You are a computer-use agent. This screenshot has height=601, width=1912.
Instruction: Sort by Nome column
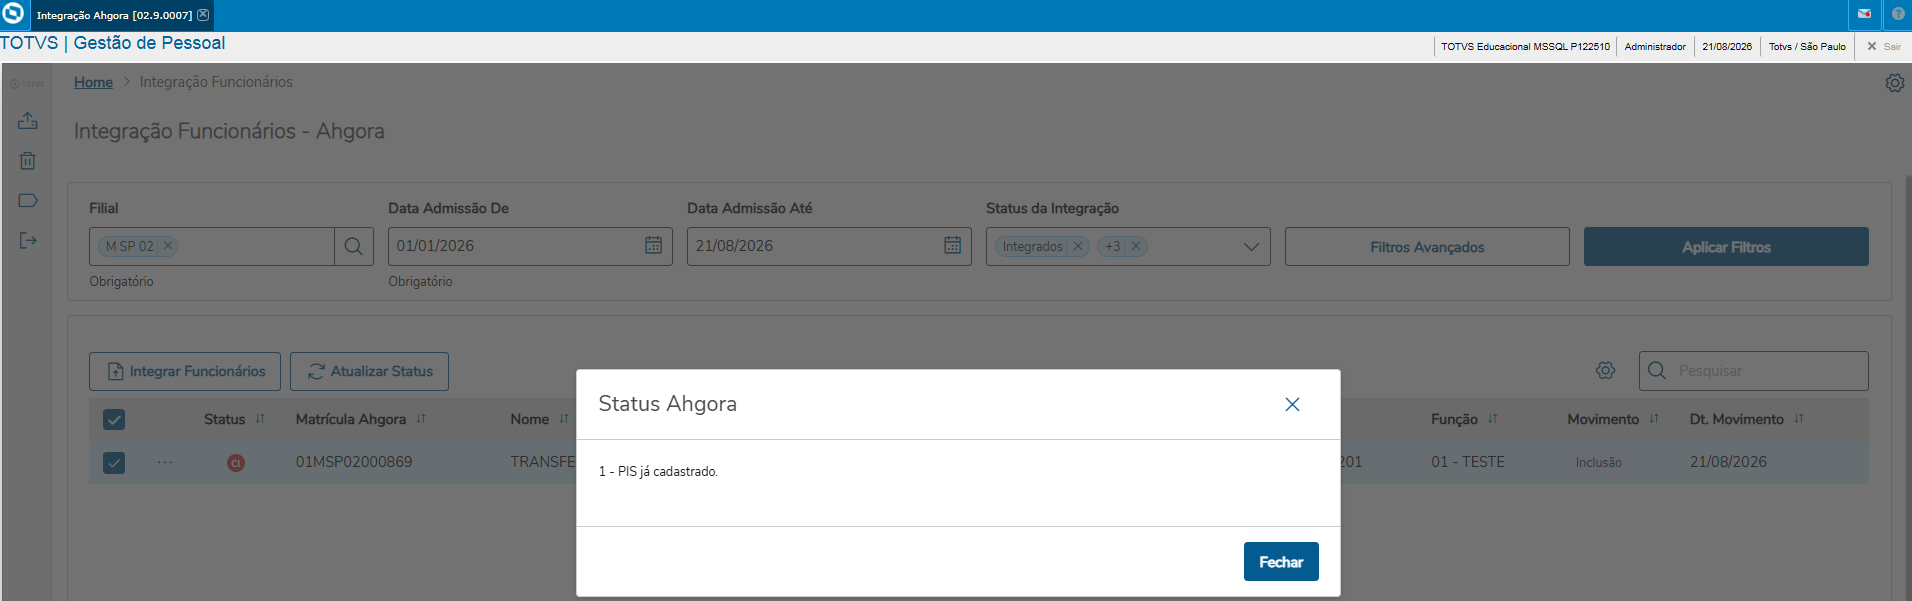pyautogui.click(x=564, y=419)
